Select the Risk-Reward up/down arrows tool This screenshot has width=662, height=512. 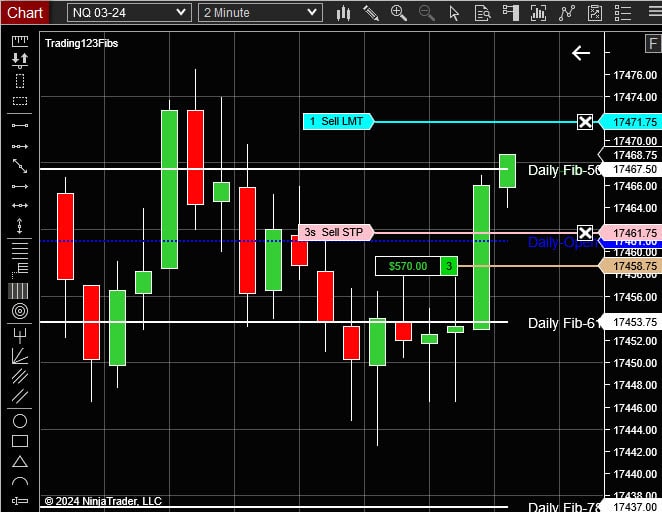pos(20,60)
